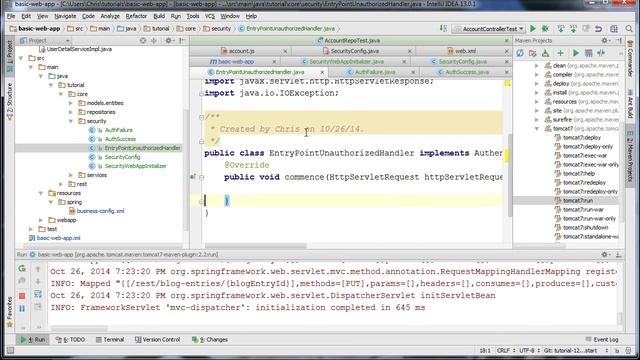Expand the clean plugin in Maven panel
This screenshot has width=640, height=360.
pyautogui.click(x=537, y=66)
